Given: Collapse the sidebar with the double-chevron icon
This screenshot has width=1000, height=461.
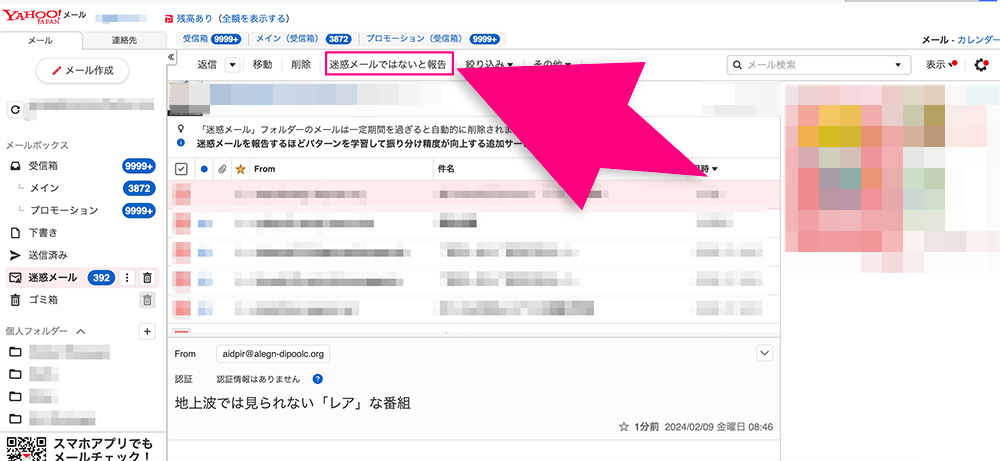Looking at the screenshot, I should click(171, 57).
